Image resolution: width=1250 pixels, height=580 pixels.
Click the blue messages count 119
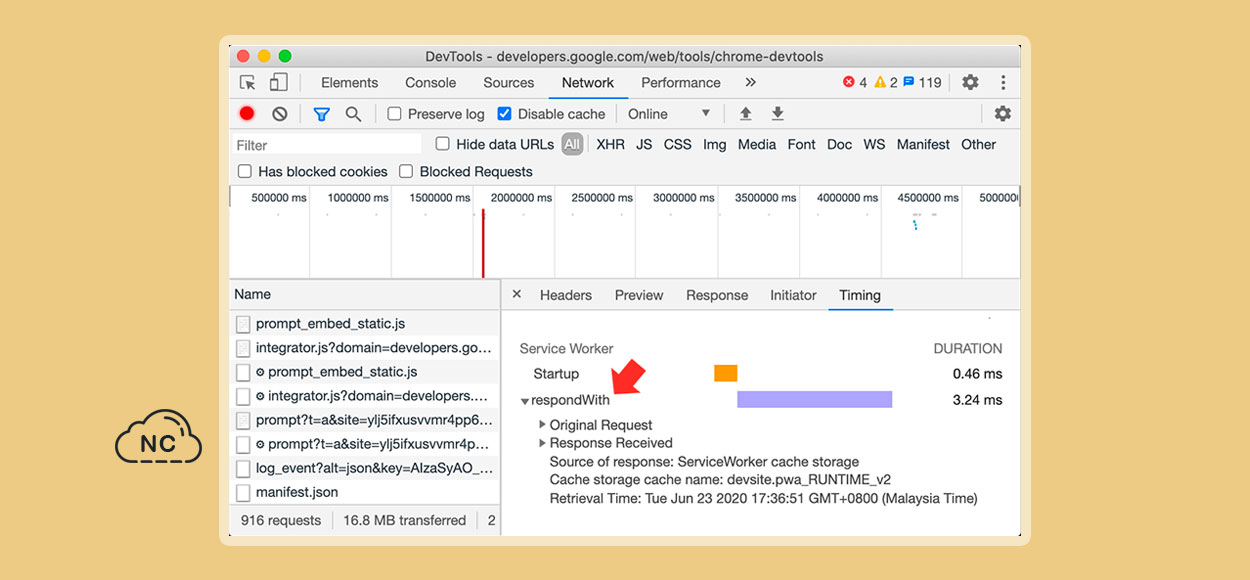(922, 83)
